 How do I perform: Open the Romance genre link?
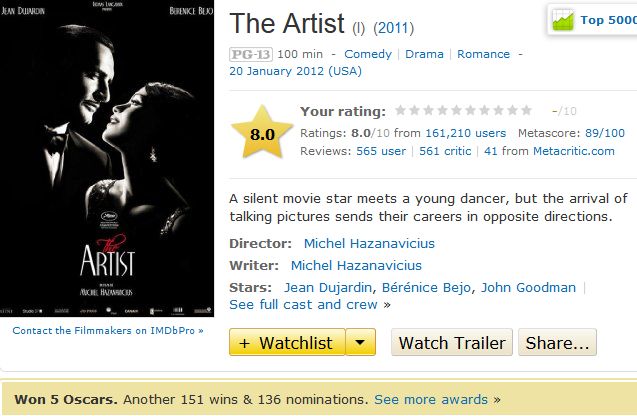point(484,54)
